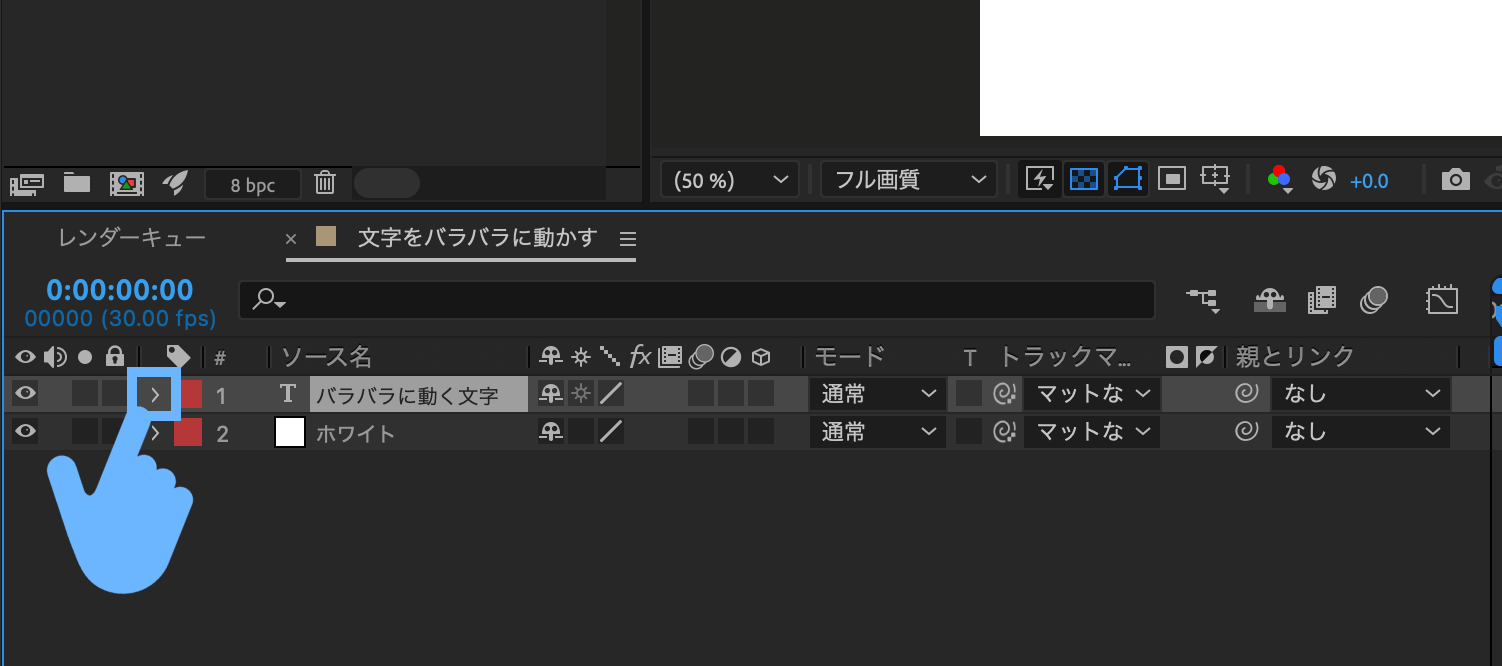Click the モード column header
Screen dimensions: 1502x666
tap(849, 356)
